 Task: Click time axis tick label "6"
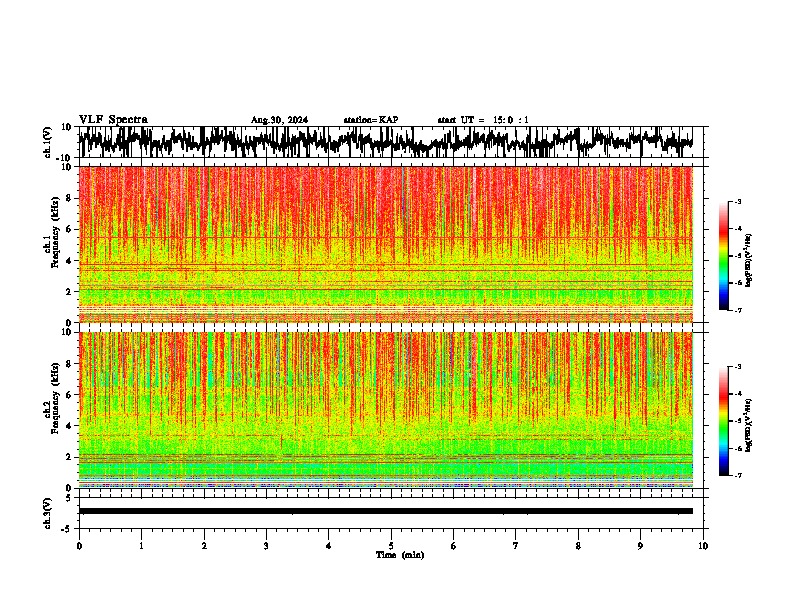click(x=453, y=546)
